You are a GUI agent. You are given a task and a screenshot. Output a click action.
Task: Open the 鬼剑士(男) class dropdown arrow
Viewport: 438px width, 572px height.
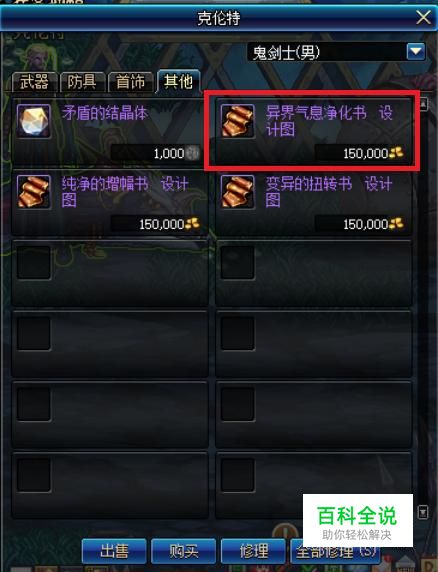coord(416,51)
